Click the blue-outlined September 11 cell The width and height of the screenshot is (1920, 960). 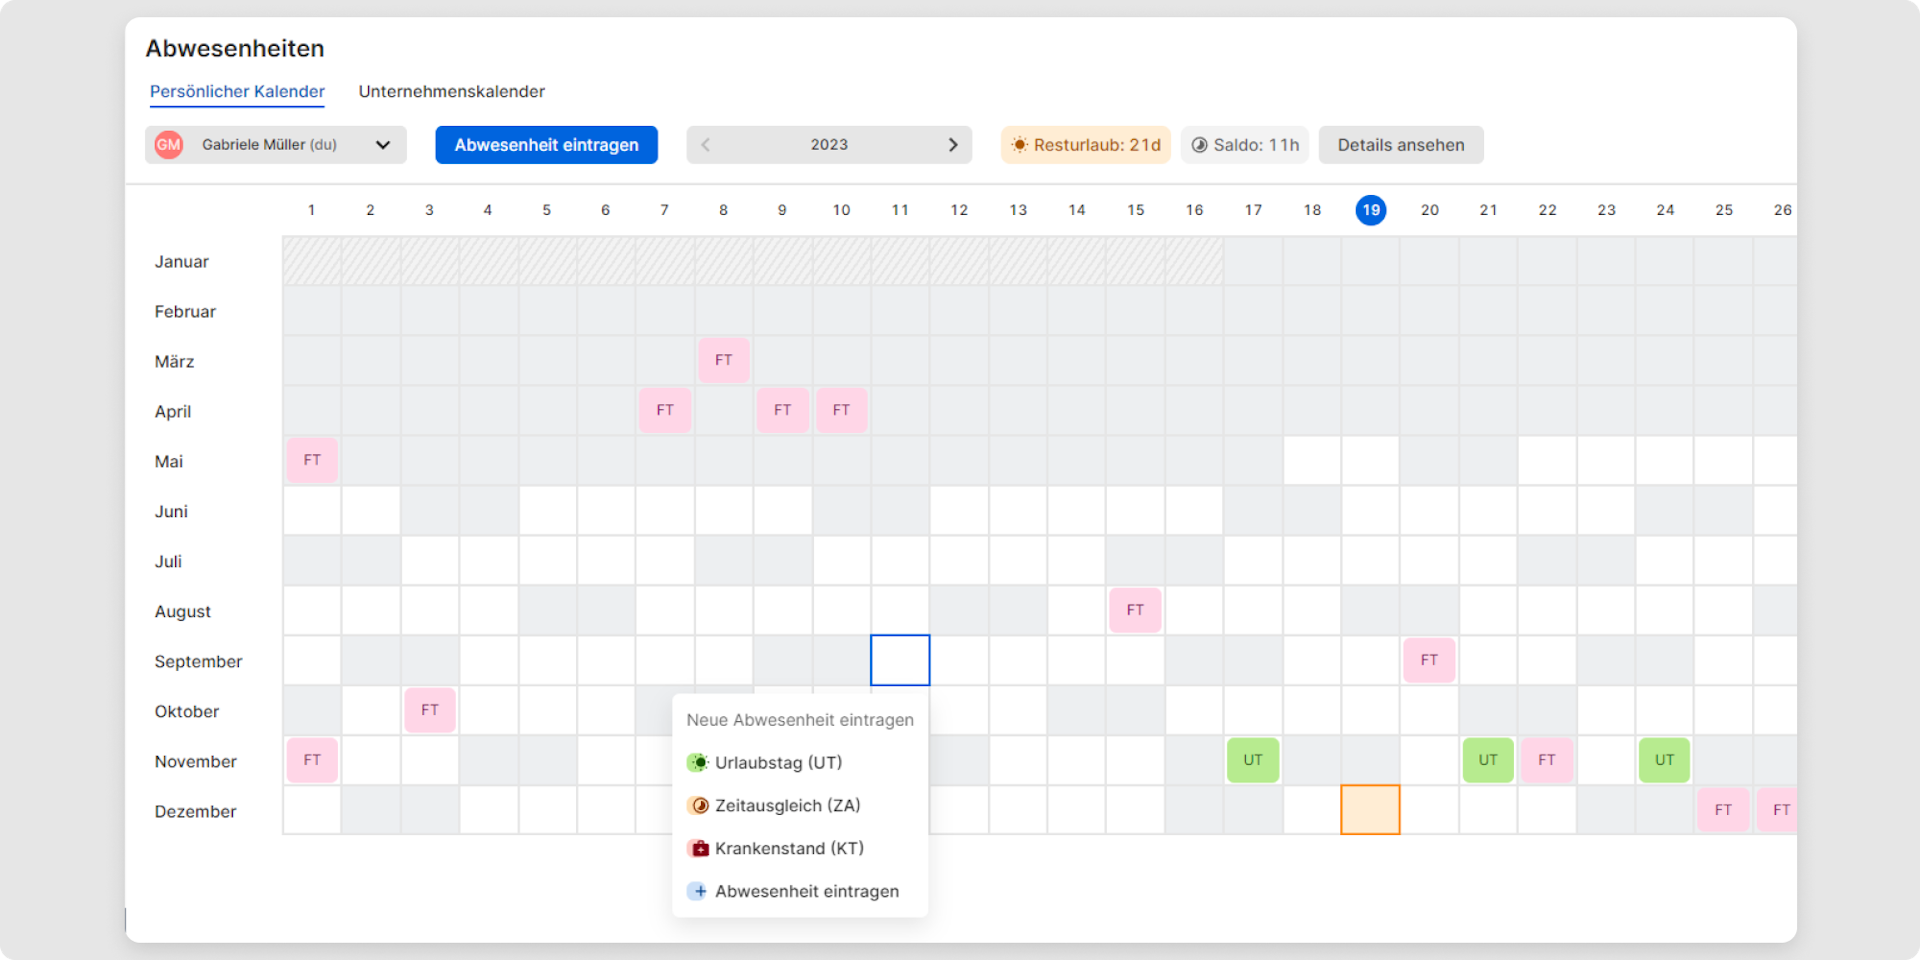click(900, 660)
